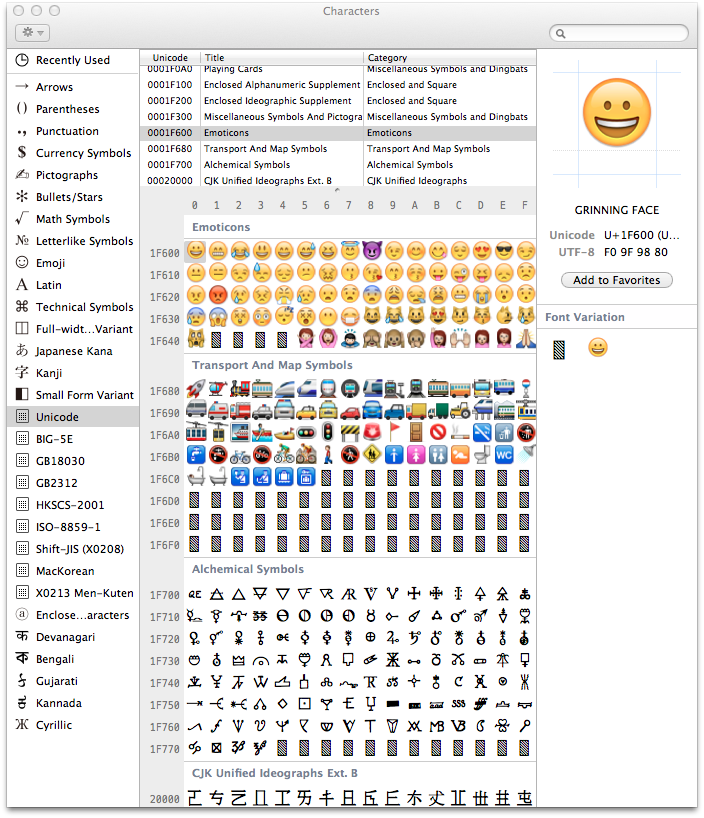Select the toilet symbol

482,455
